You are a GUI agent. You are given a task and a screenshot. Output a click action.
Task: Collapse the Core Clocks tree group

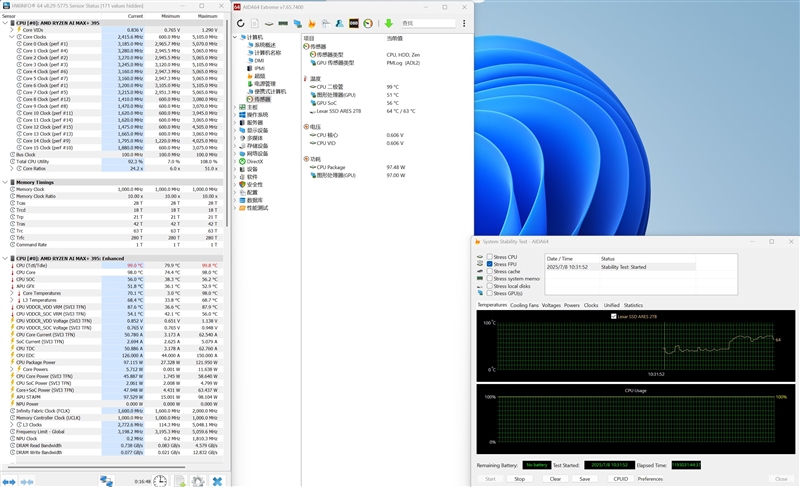tap(12, 37)
